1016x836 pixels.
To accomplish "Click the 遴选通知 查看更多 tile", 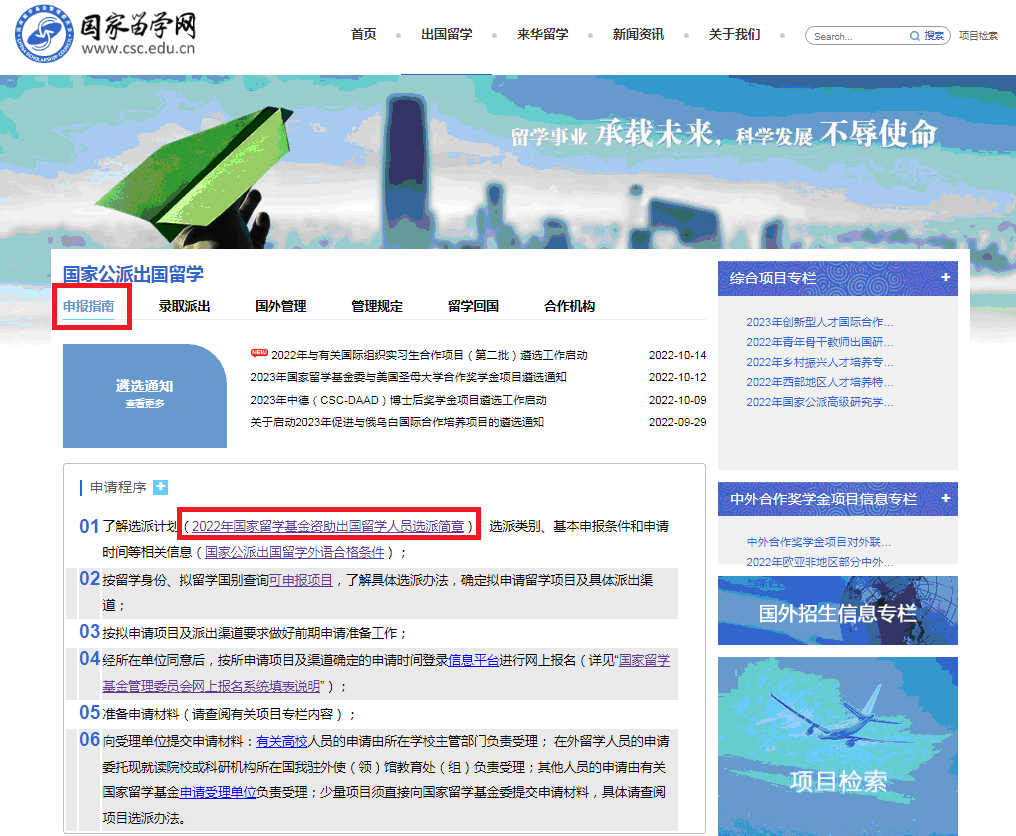I will click(x=145, y=394).
